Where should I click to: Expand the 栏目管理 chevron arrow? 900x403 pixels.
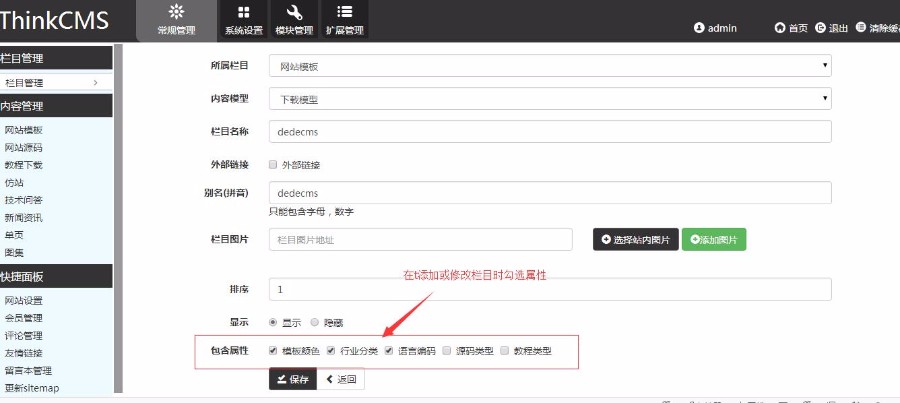[95, 83]
